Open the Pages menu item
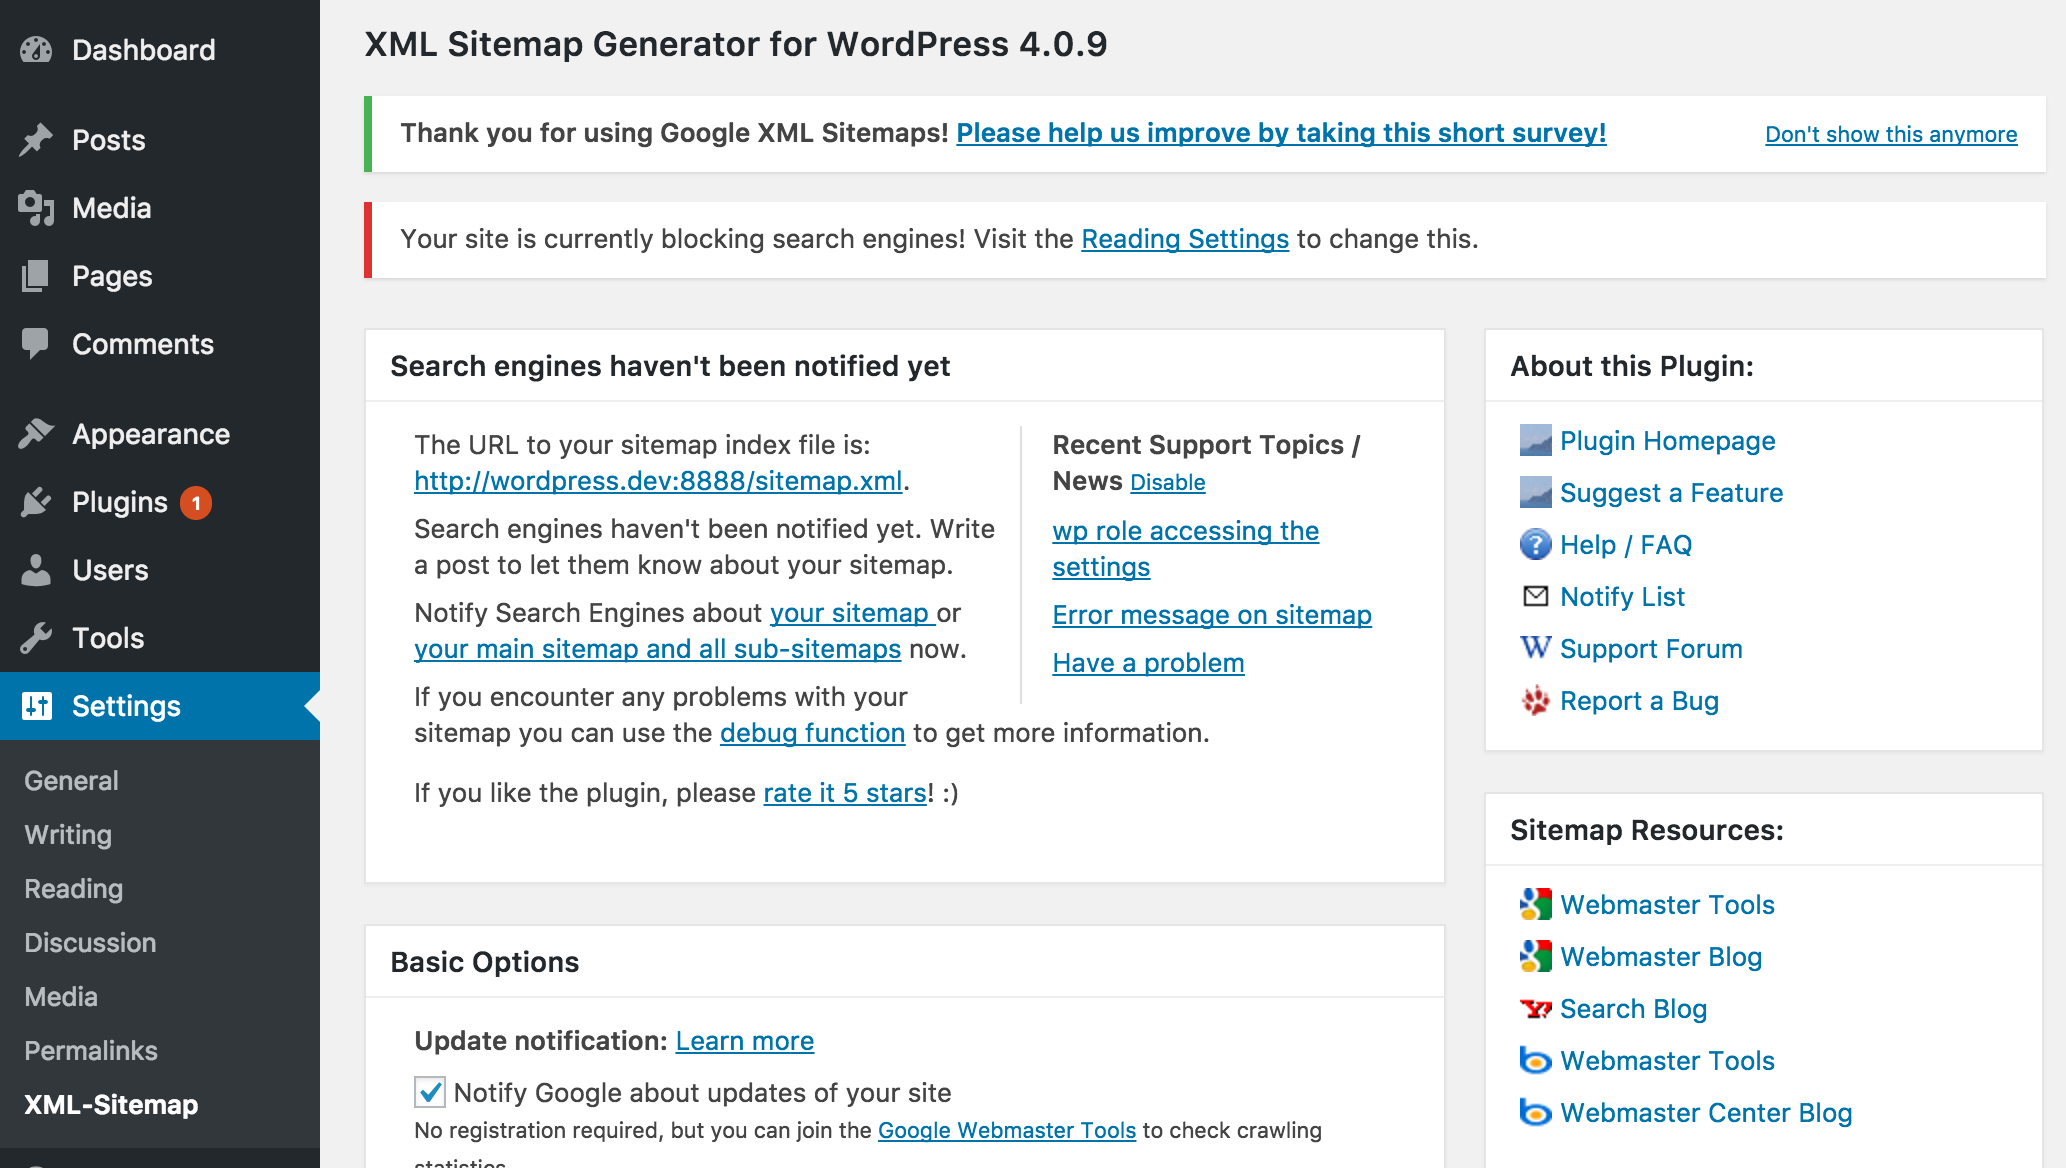Screen dimensions: 2066x1168 click(112, 276)
